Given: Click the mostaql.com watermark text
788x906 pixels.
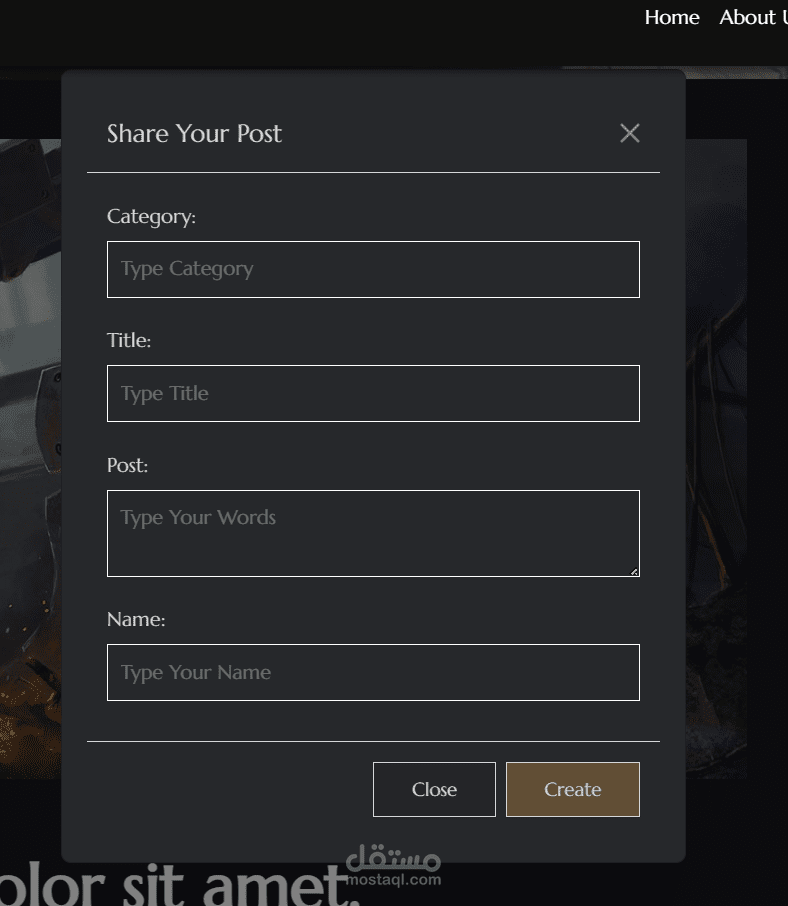Looking at the screenshot, I should [x=393, y=880].
